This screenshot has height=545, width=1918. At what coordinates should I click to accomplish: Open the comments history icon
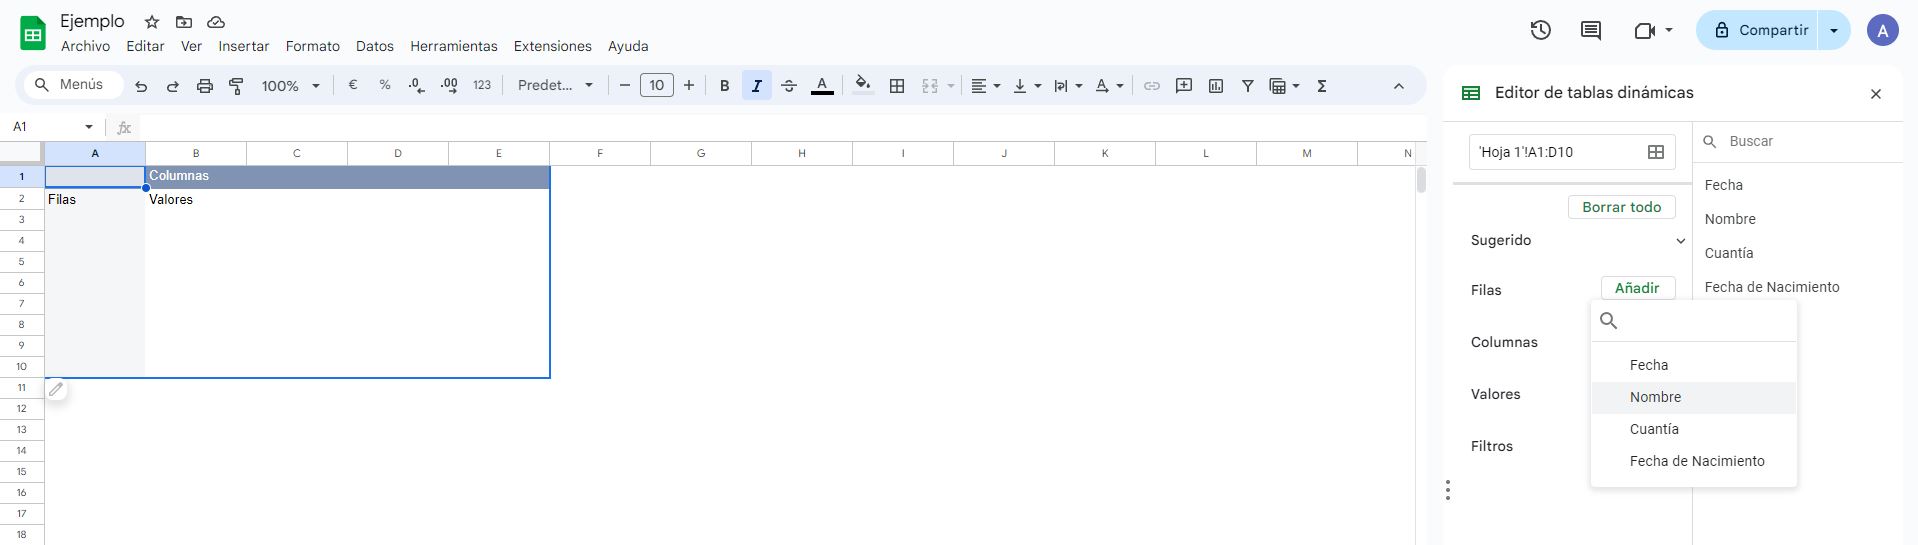pos(1591,30)
